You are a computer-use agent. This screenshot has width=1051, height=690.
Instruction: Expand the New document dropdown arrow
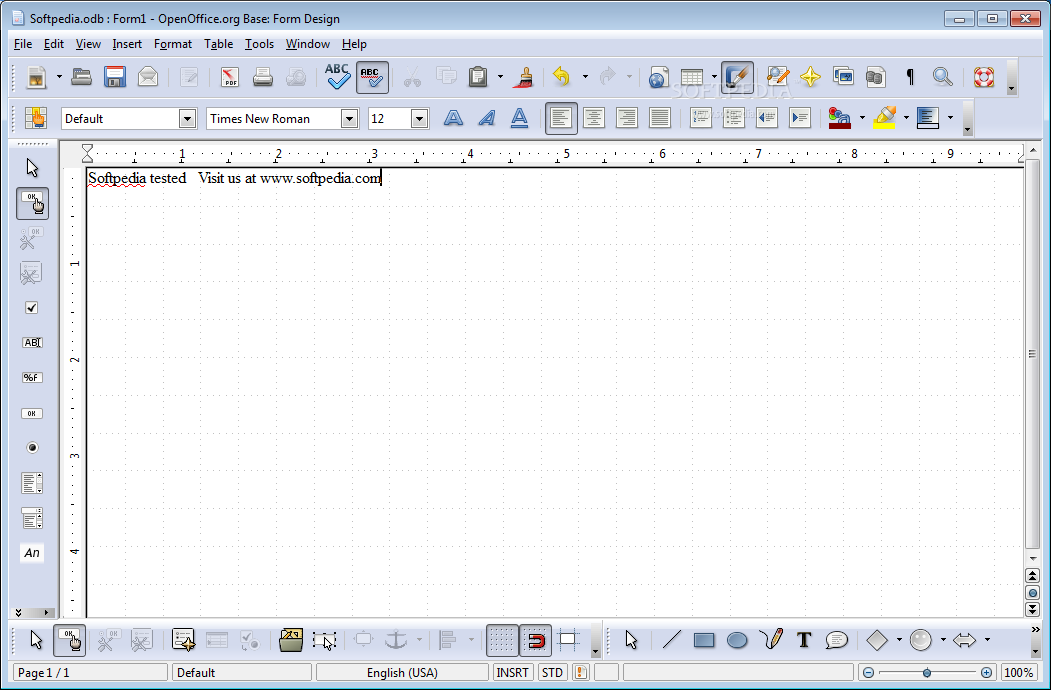(x=59, y=77)
